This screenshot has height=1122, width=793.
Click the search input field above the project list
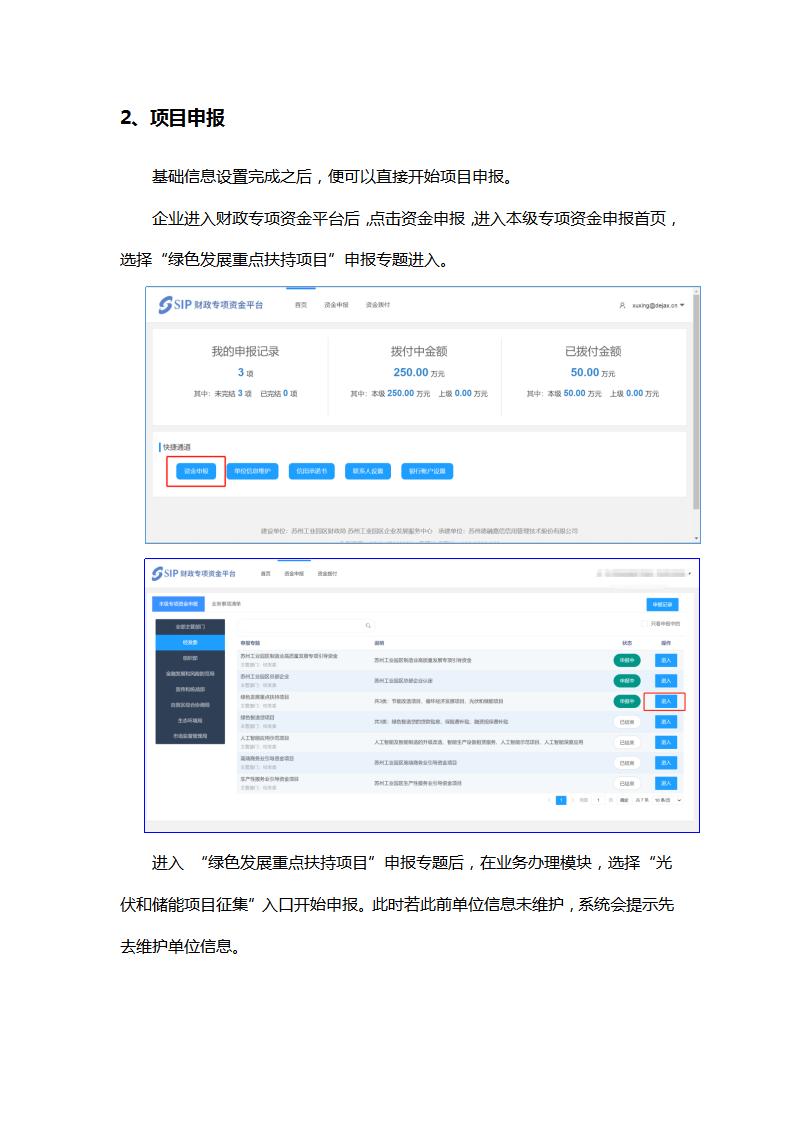point(300,626)
